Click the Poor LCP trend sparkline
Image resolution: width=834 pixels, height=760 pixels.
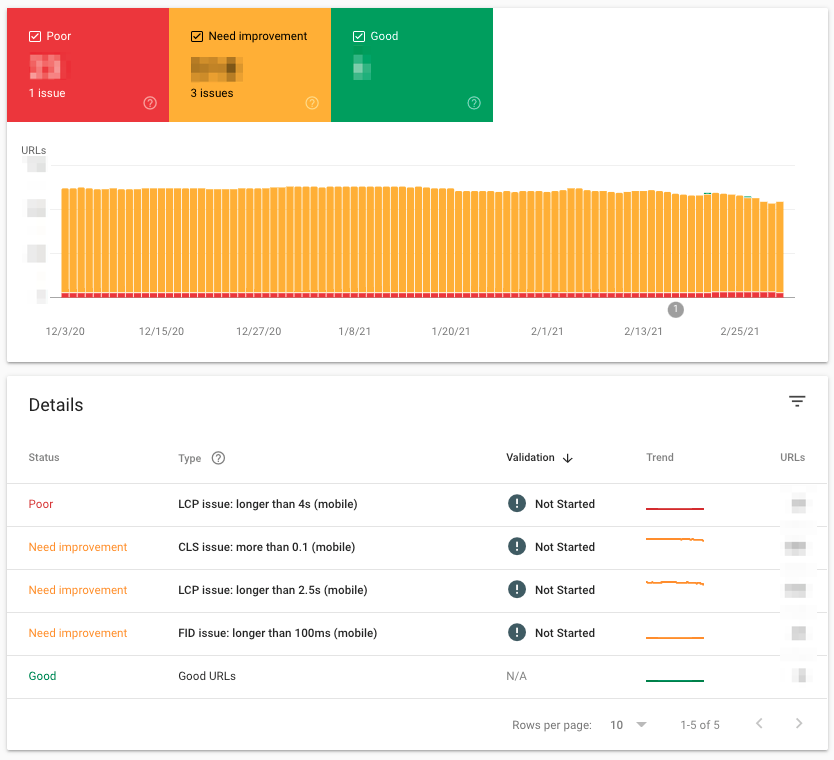point(674,508)
